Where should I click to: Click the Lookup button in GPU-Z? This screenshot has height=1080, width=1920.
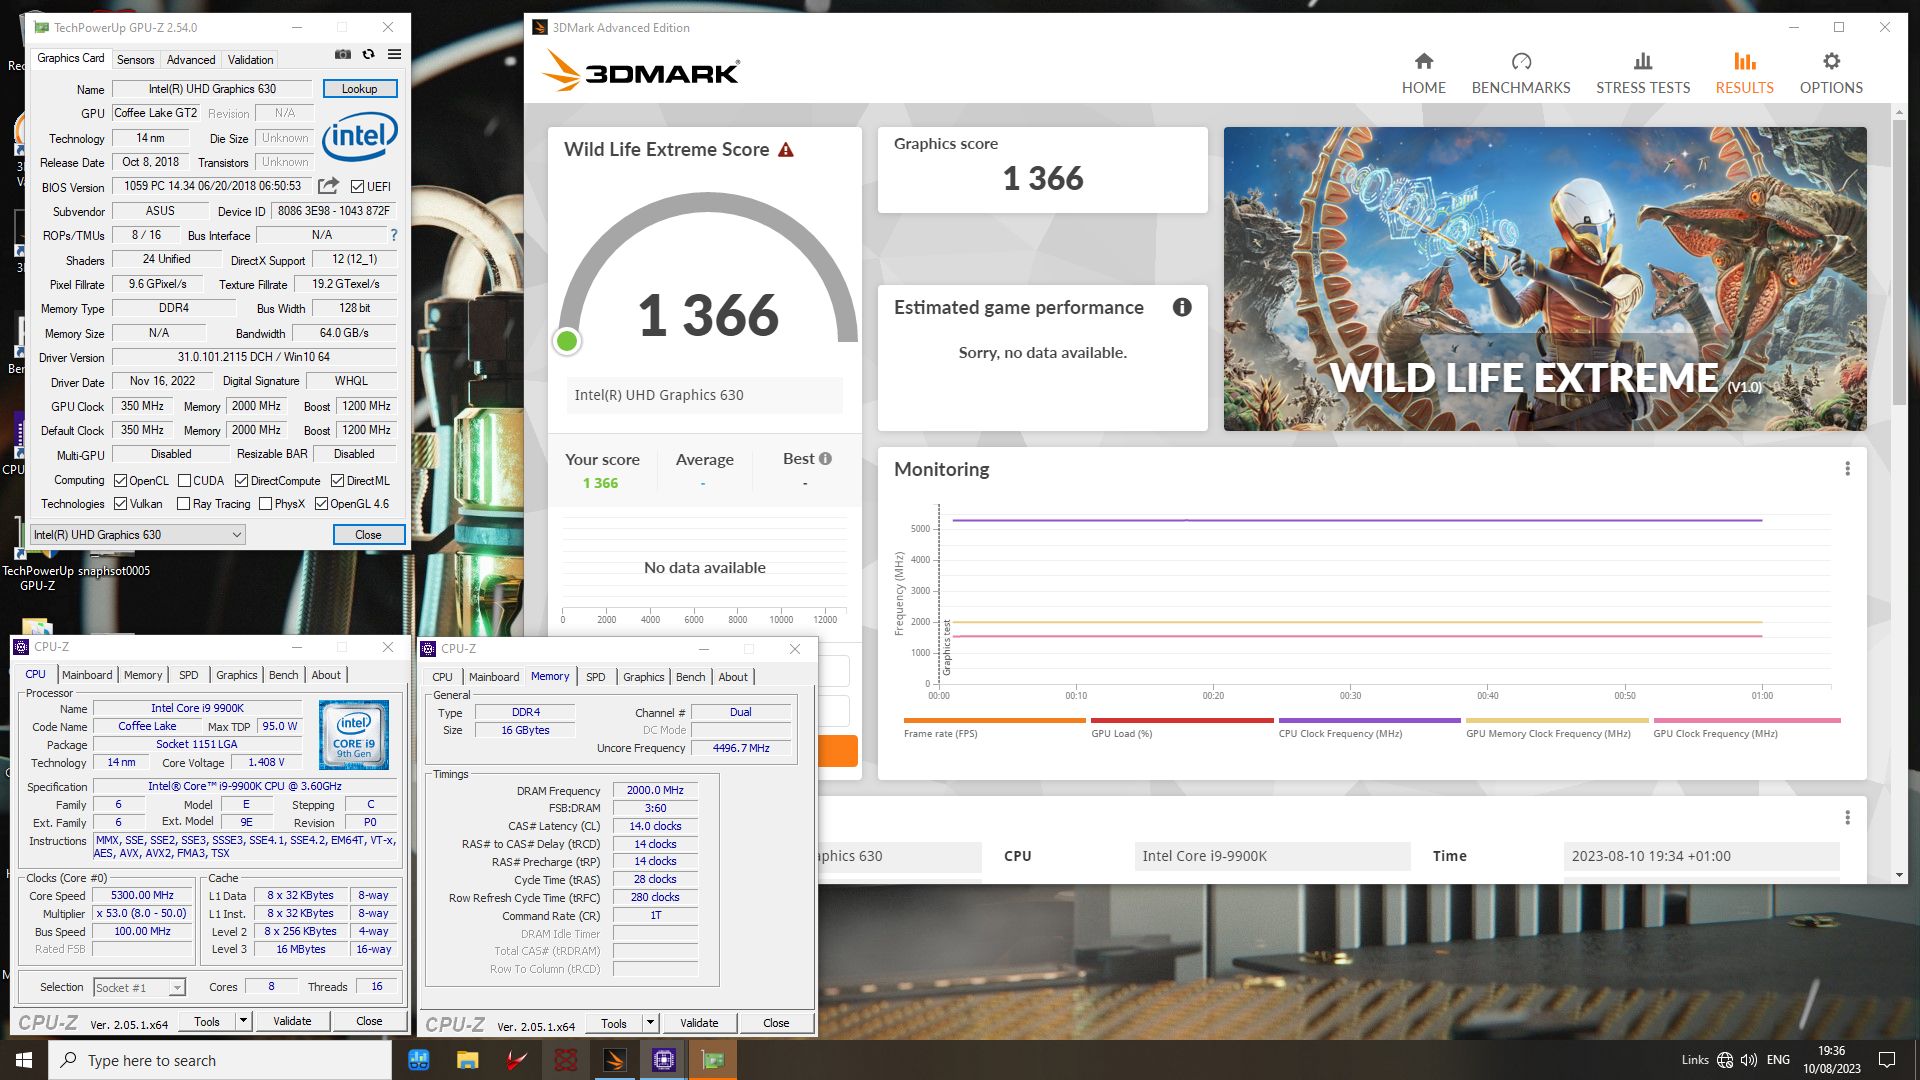point(359,89)
